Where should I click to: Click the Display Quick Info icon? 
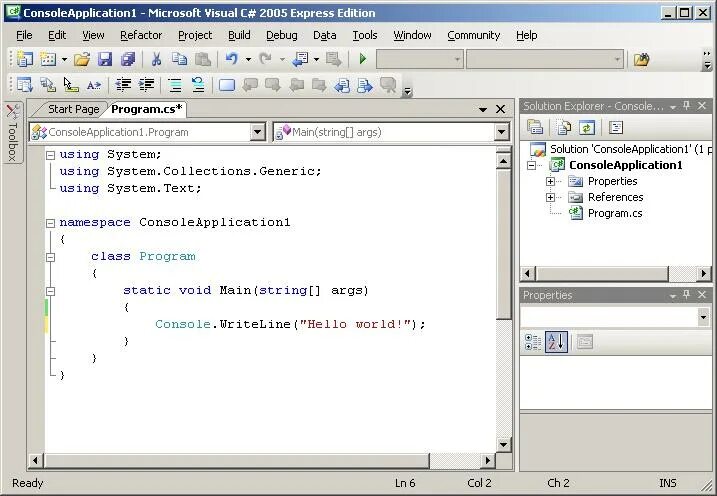(x=71, y=85)
